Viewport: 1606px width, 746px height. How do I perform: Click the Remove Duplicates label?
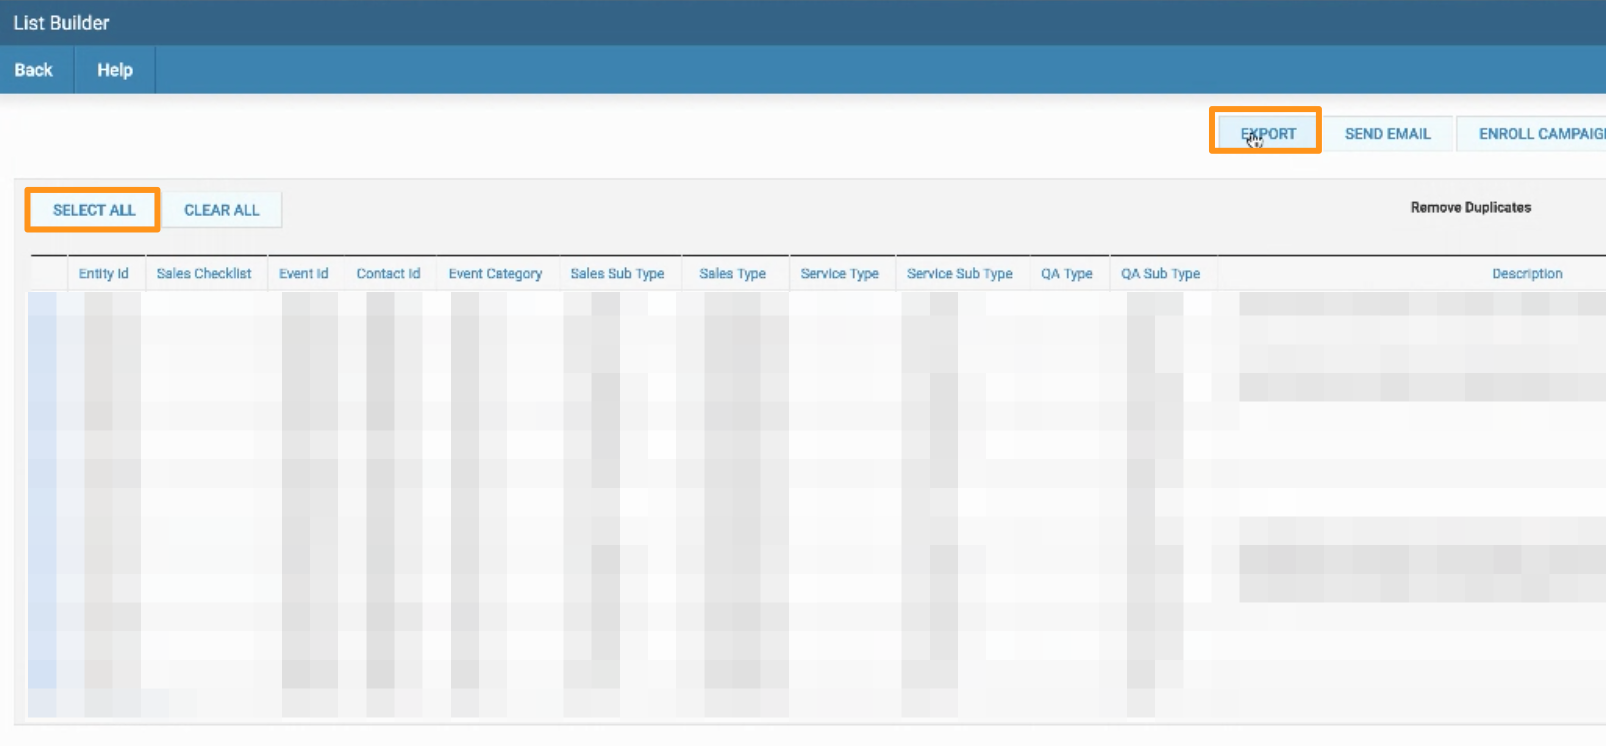click(1470, 207)
